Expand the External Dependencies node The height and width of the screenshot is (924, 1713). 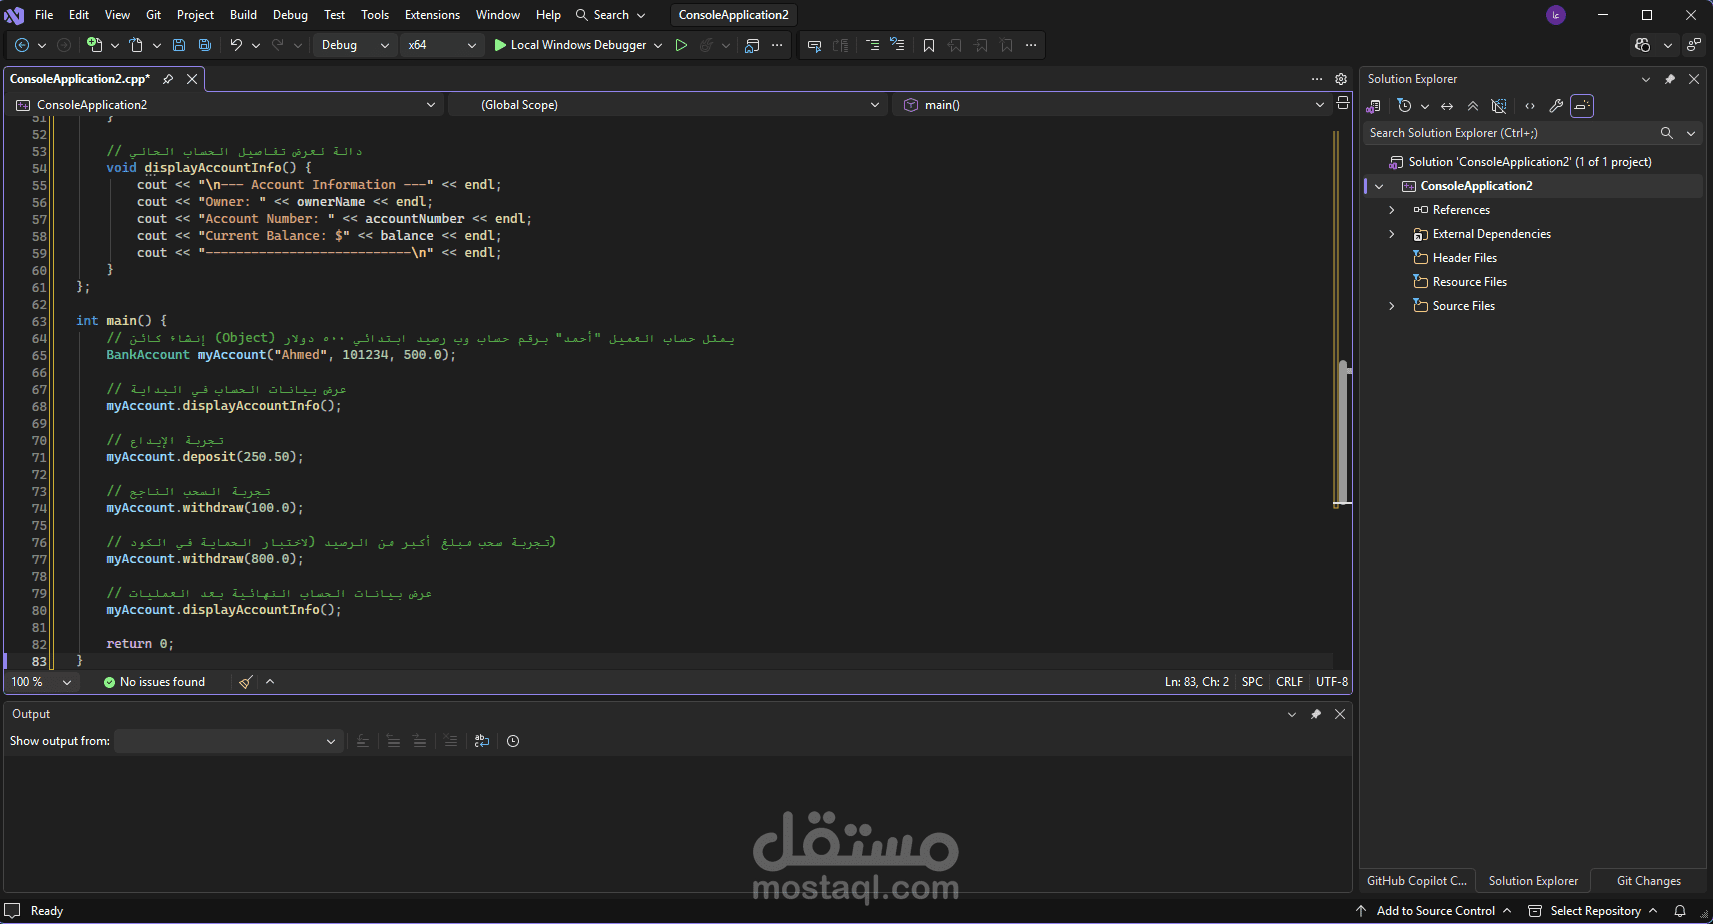pyautogui.click(x=1391, y=234)
